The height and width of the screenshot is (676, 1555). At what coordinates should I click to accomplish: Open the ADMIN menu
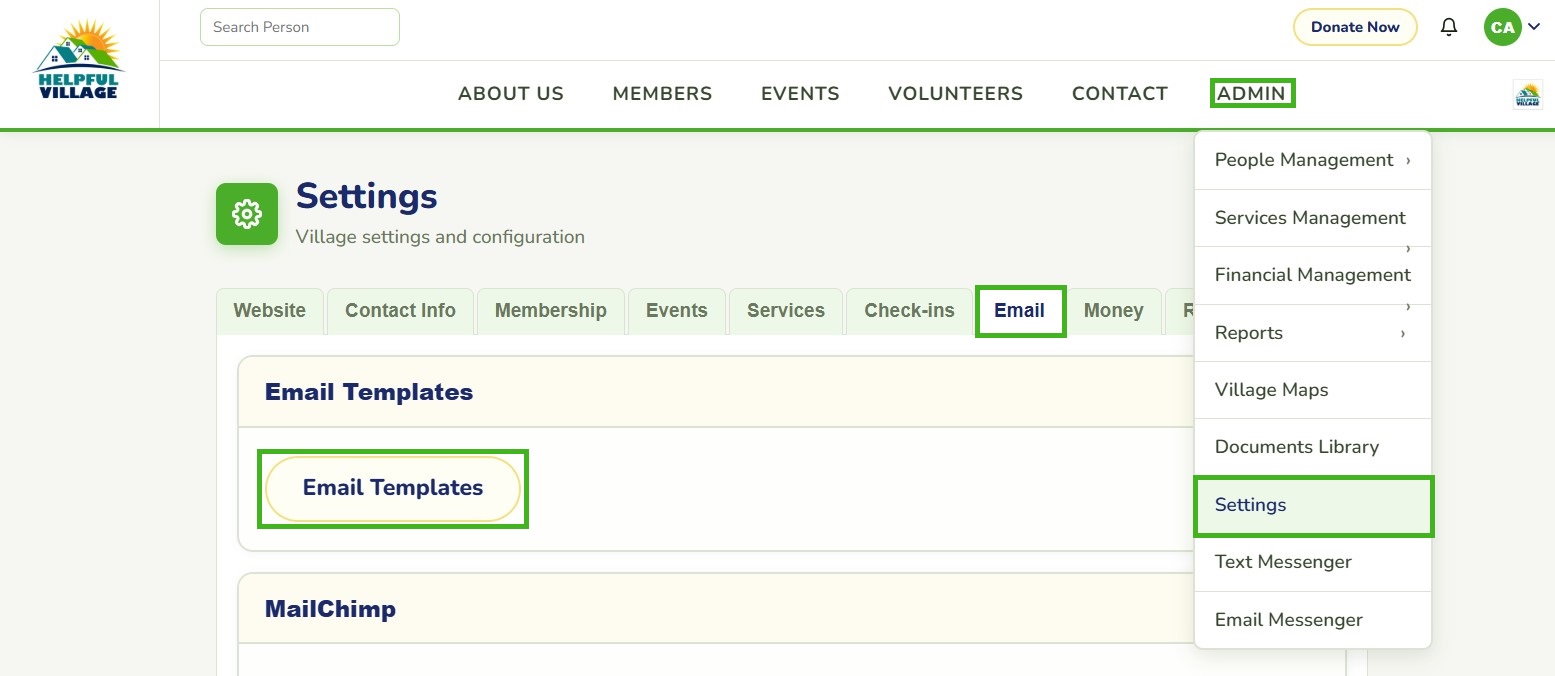1252,94
